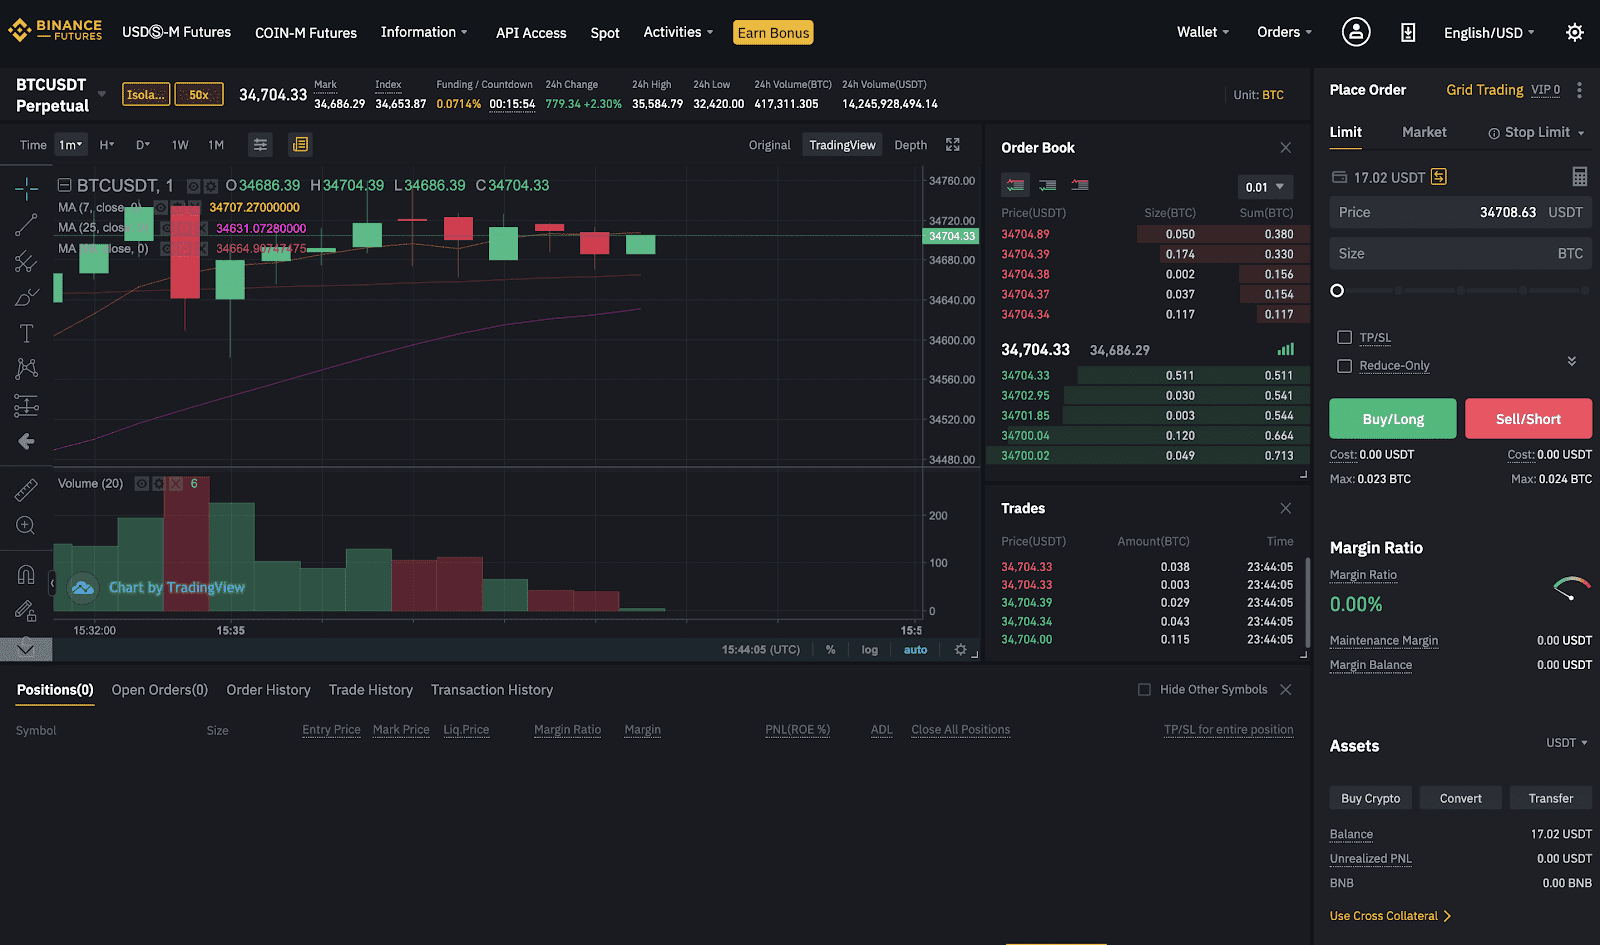Click the back arrow in drawing toolbar
The width and height of the screenshot is (1600, 945).
click(27, 441)
